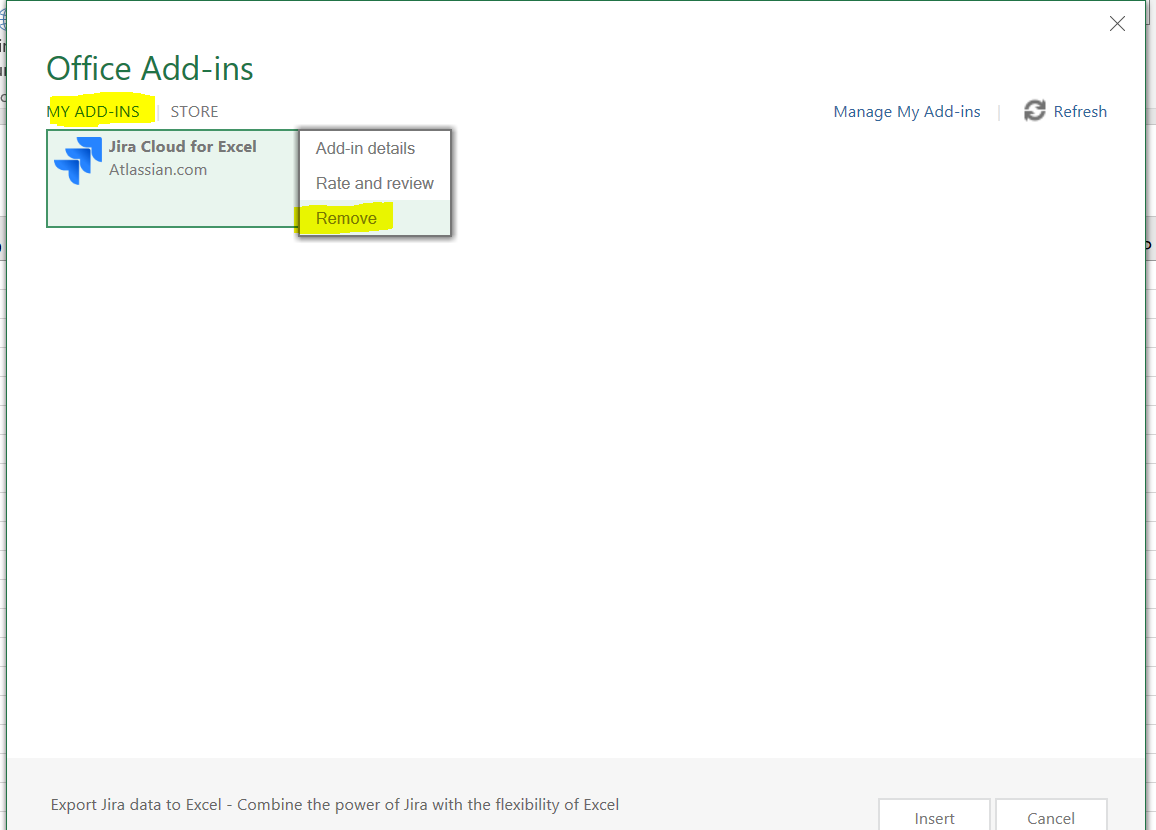This screenshot has height=830, width=1156.
Task: Select the highlighted MY ADD-INS tab
Action: click(x=93, y=111)
